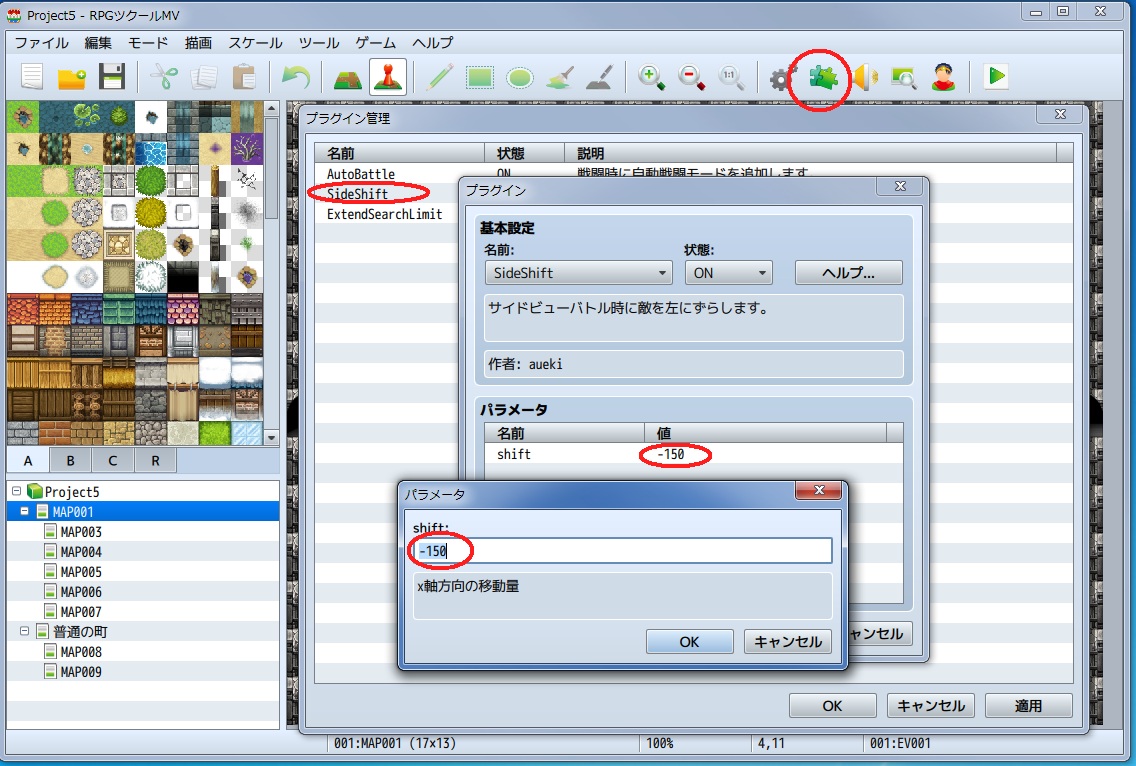Close the パラメータ dialog
Screen dimensions: 1136x766
point(819,491)
